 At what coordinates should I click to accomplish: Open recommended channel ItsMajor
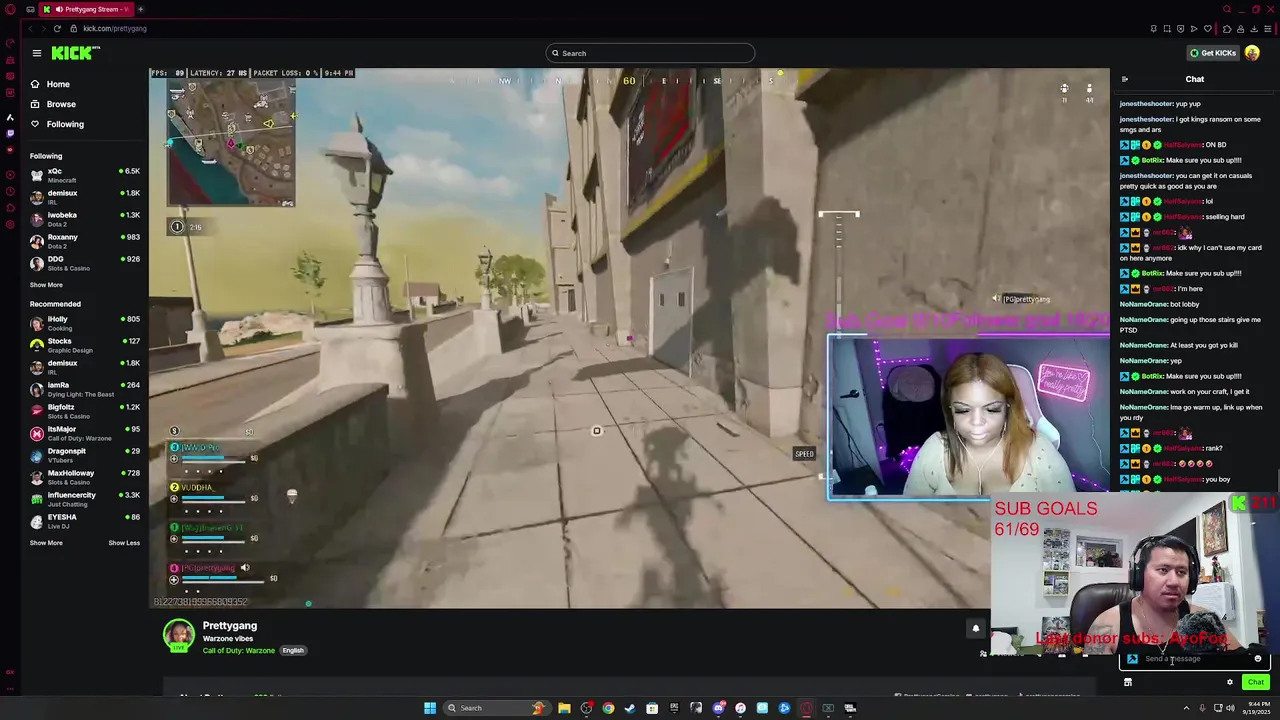click(85, 433)
